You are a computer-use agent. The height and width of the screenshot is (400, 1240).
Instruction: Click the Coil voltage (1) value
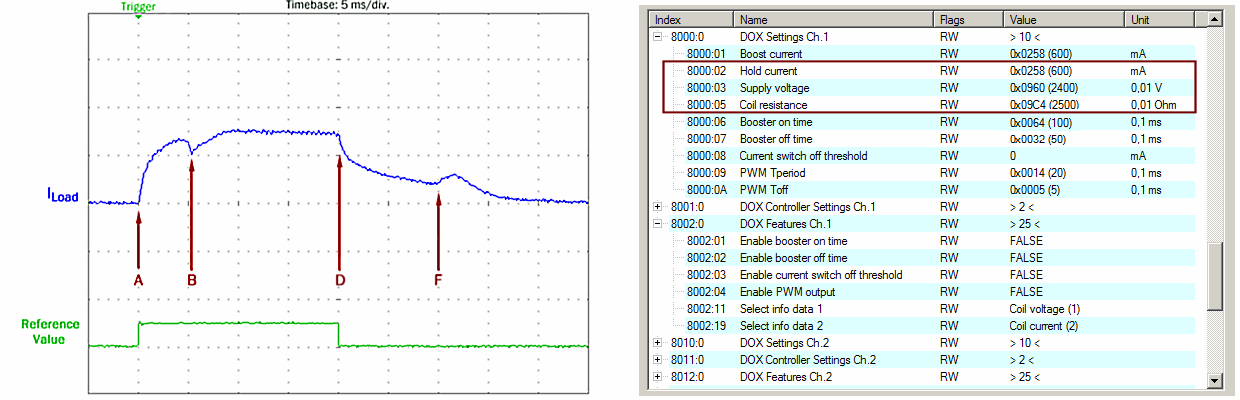click(x=1045, y=309)
